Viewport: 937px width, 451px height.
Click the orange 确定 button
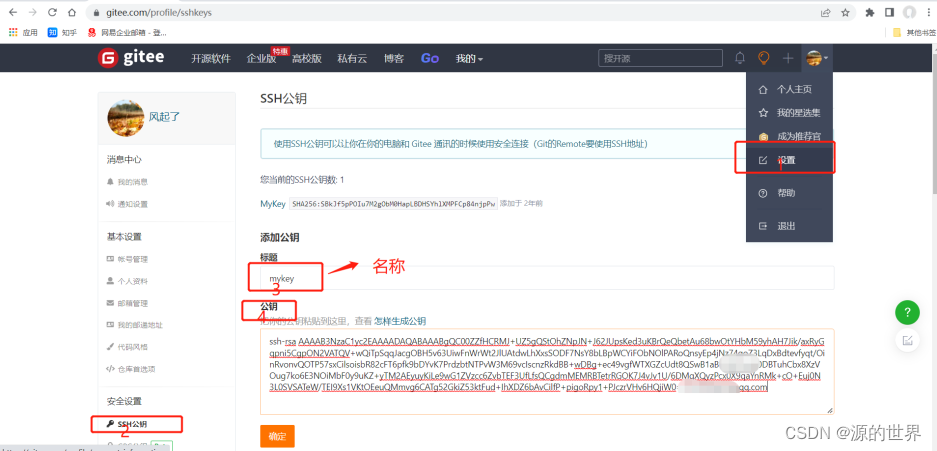click(x=277, y=436)
